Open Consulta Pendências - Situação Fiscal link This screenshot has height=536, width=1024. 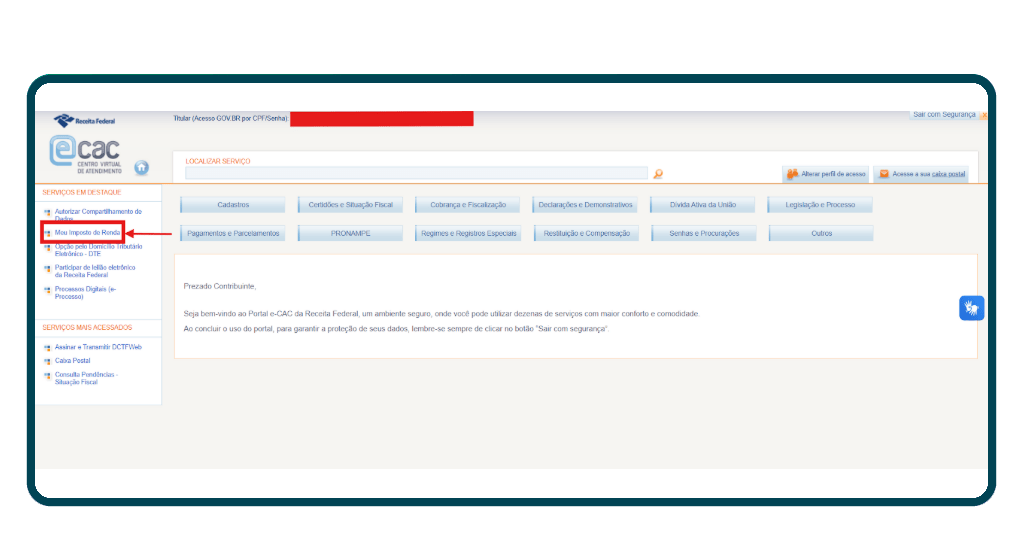click(x=86, y=379)
